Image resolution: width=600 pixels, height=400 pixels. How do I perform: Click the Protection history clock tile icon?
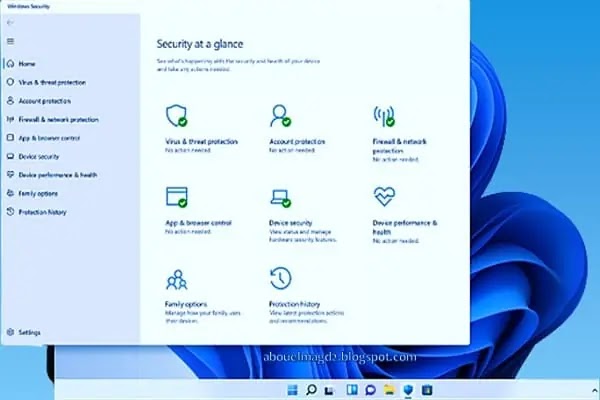280,278
